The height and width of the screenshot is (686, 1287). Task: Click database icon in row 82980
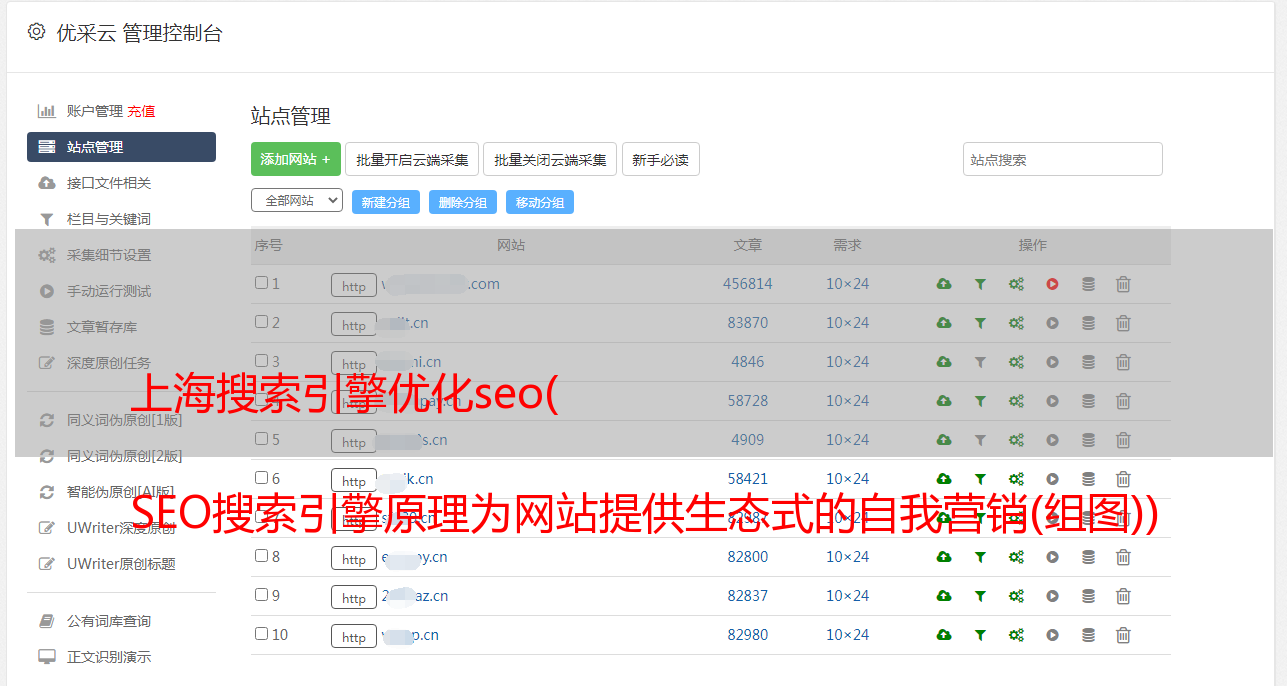click(x=1088, y=635)
